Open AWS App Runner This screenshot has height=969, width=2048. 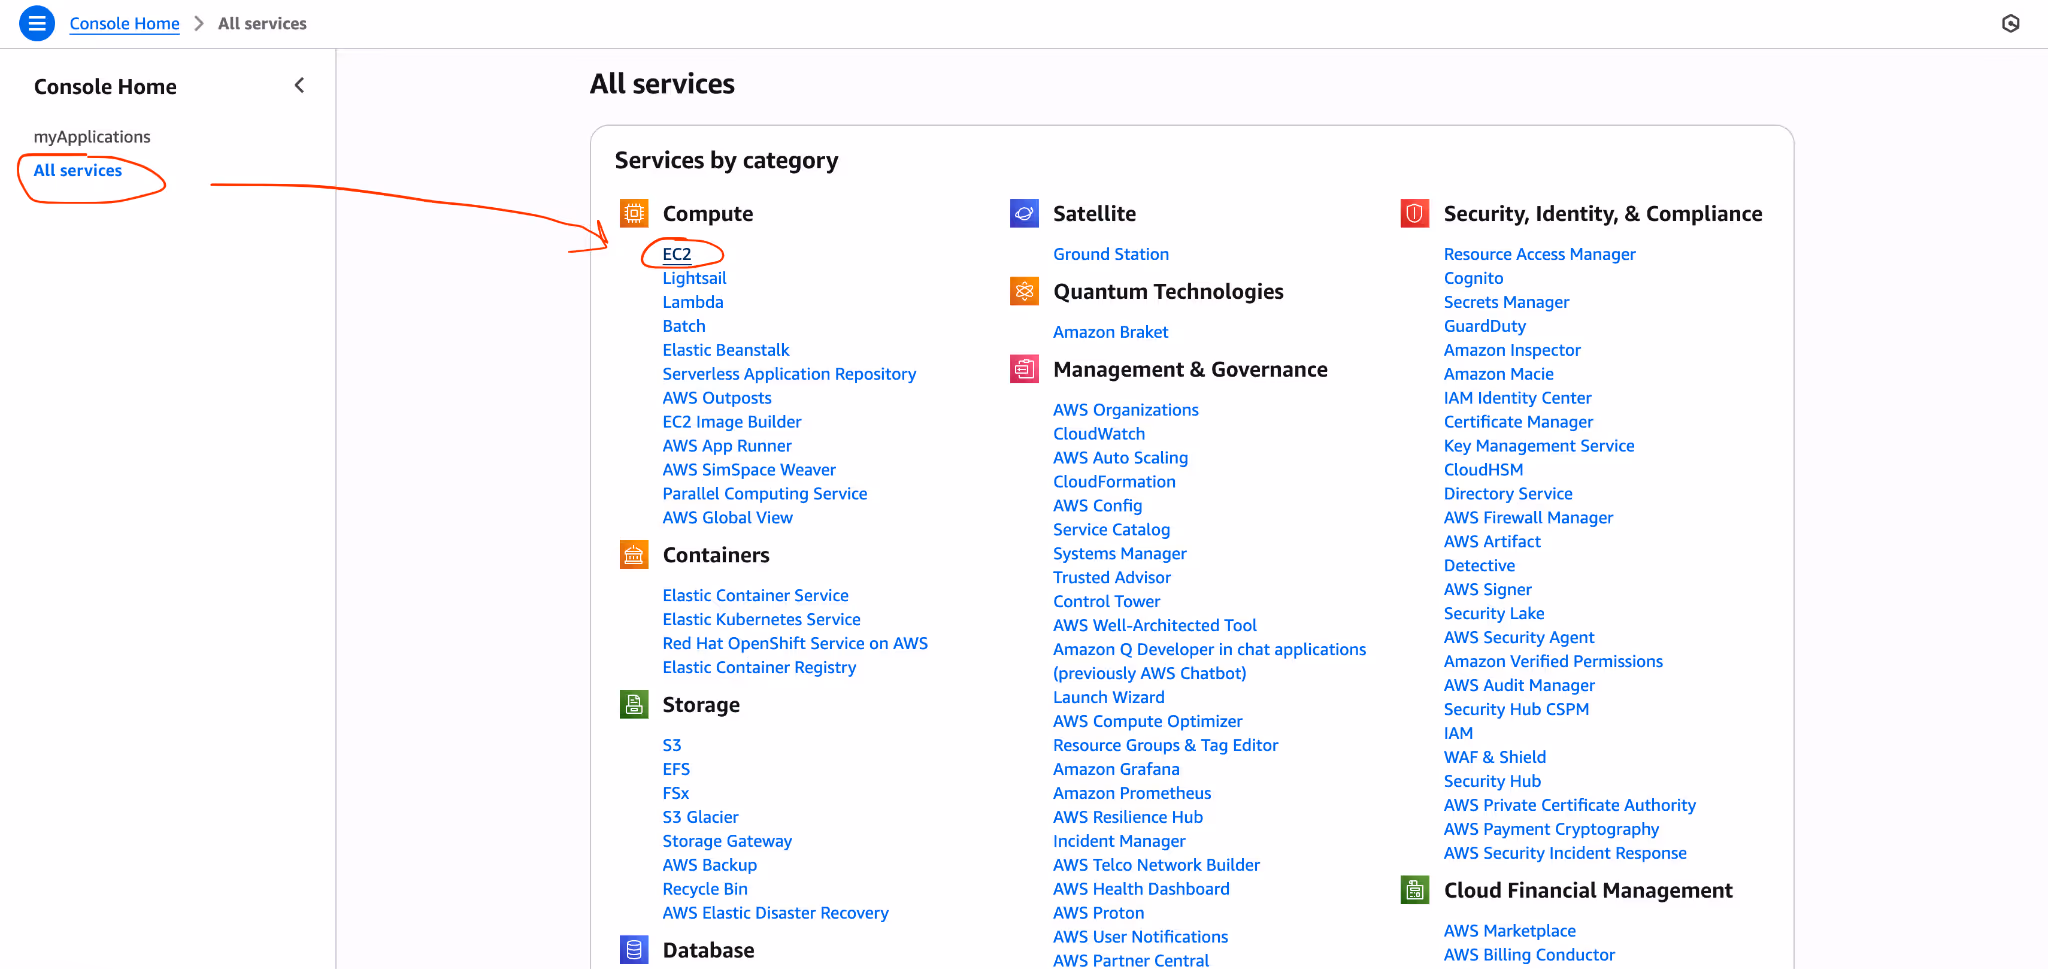coord(727,446)
